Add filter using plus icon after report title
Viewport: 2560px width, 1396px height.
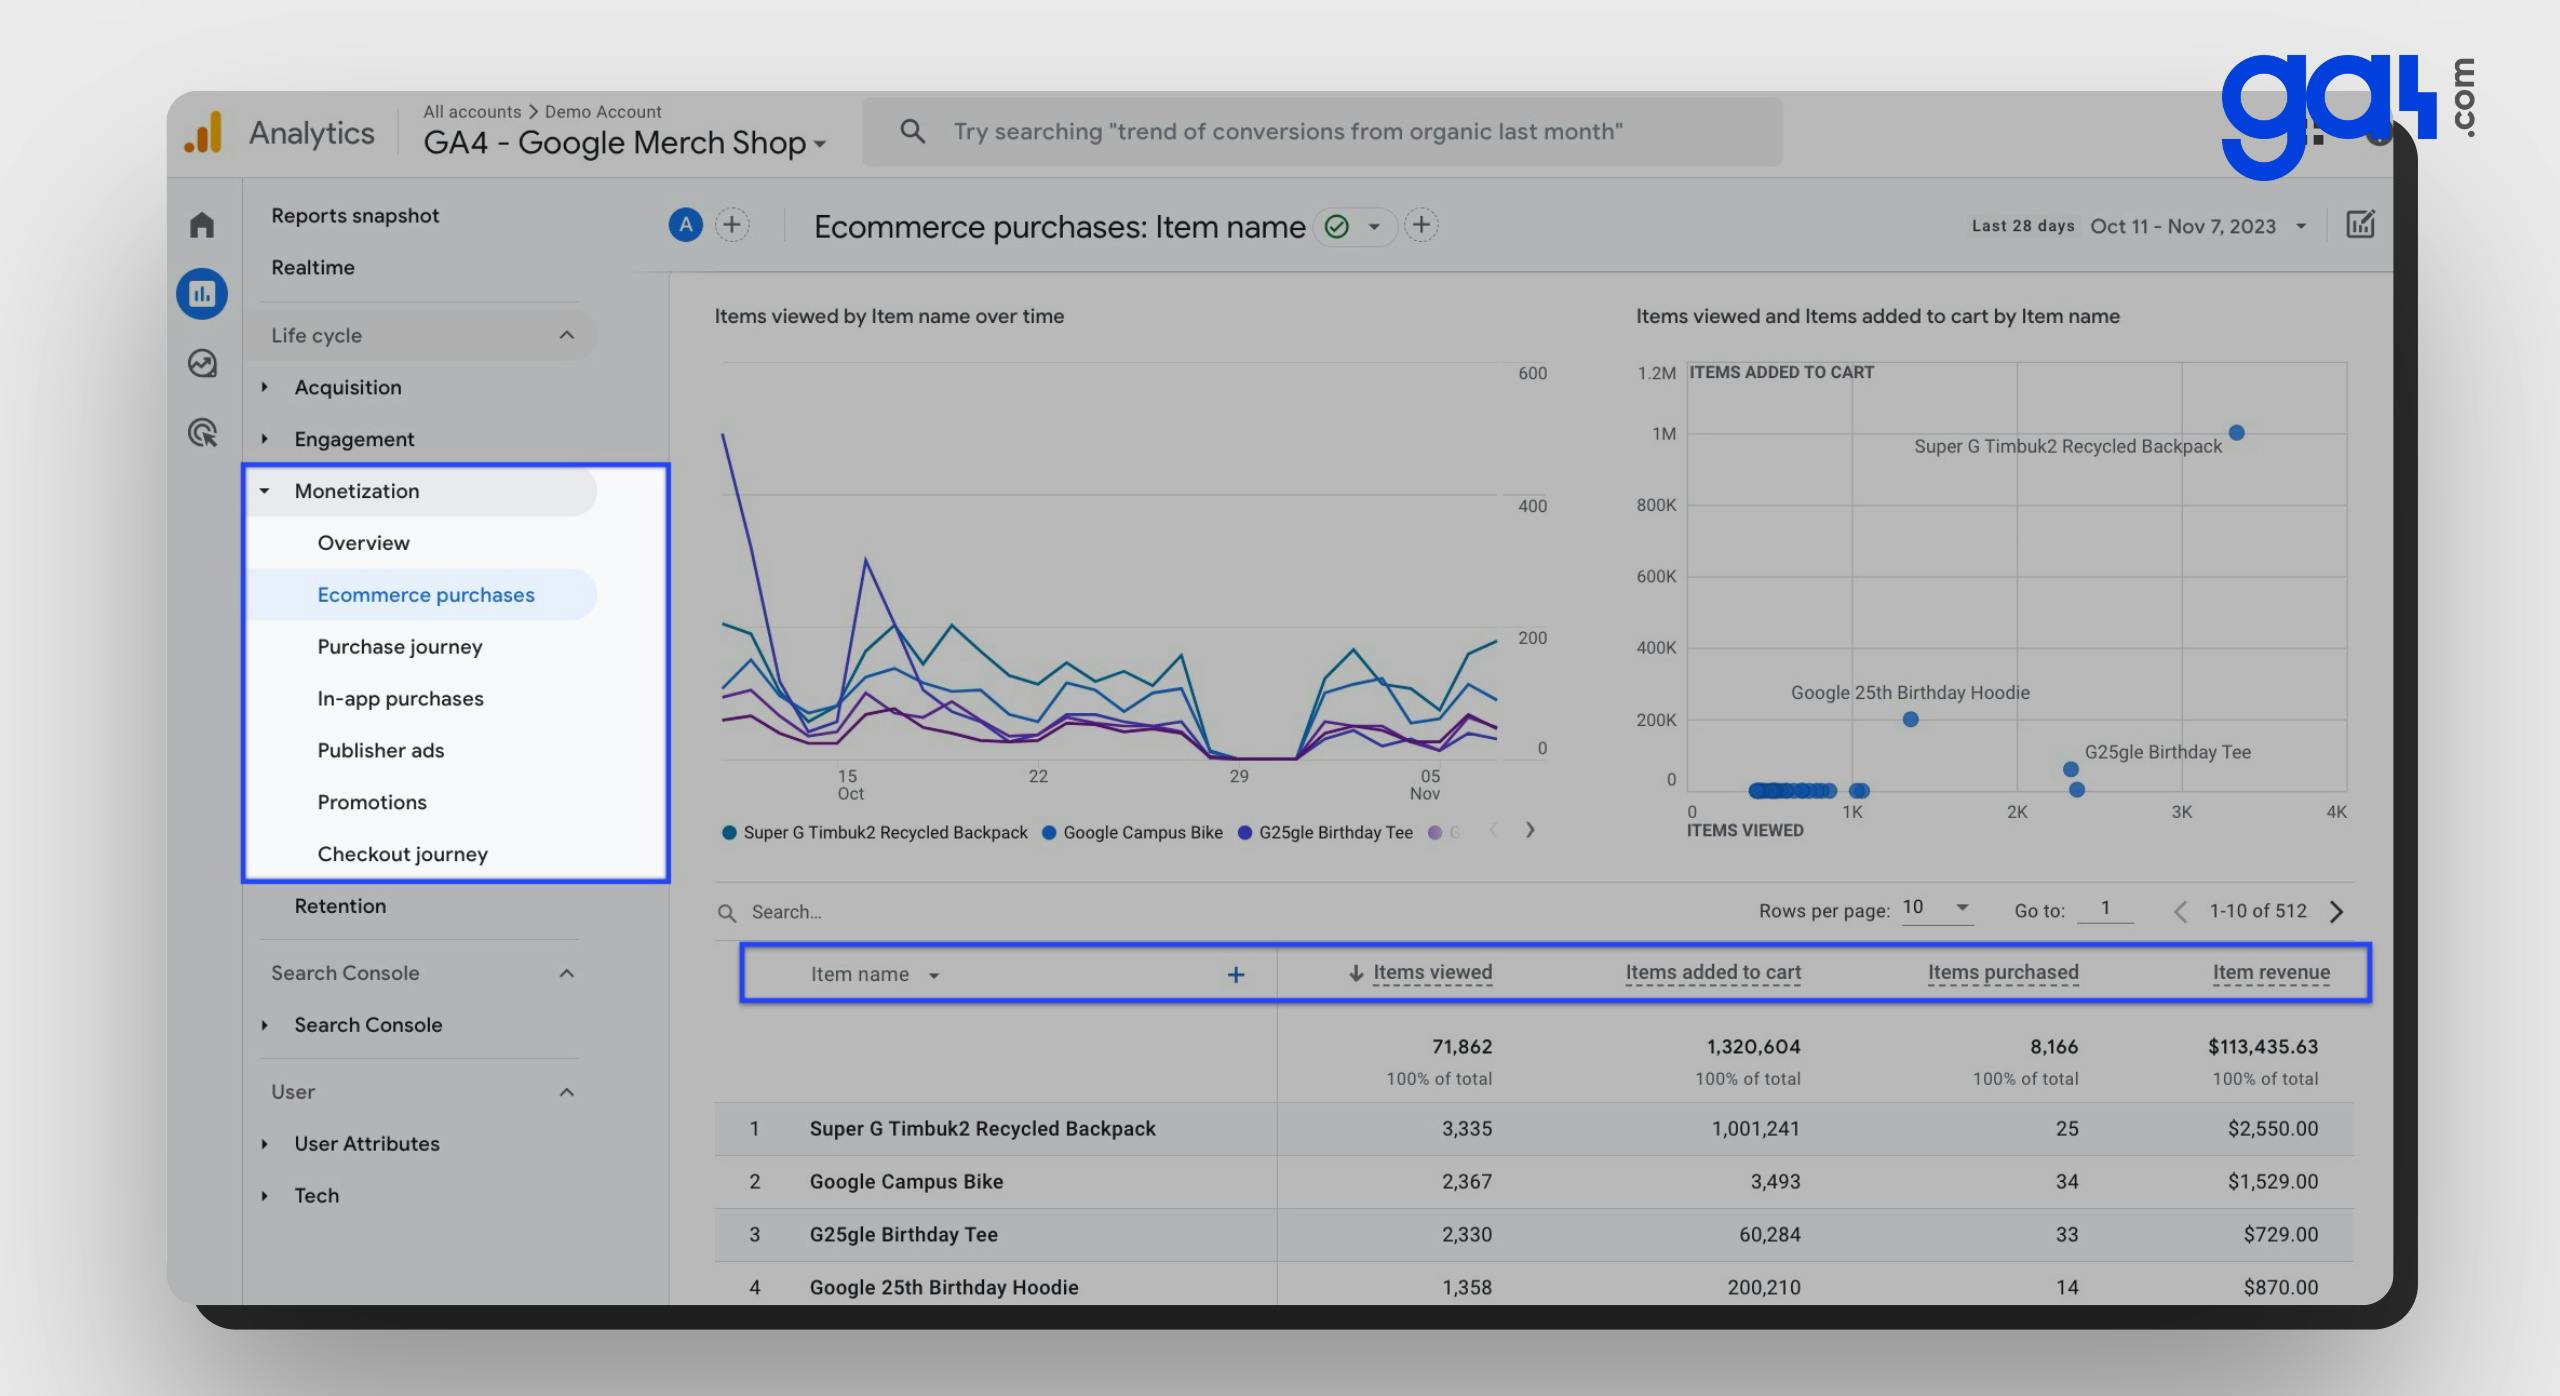coord(1421,225)
